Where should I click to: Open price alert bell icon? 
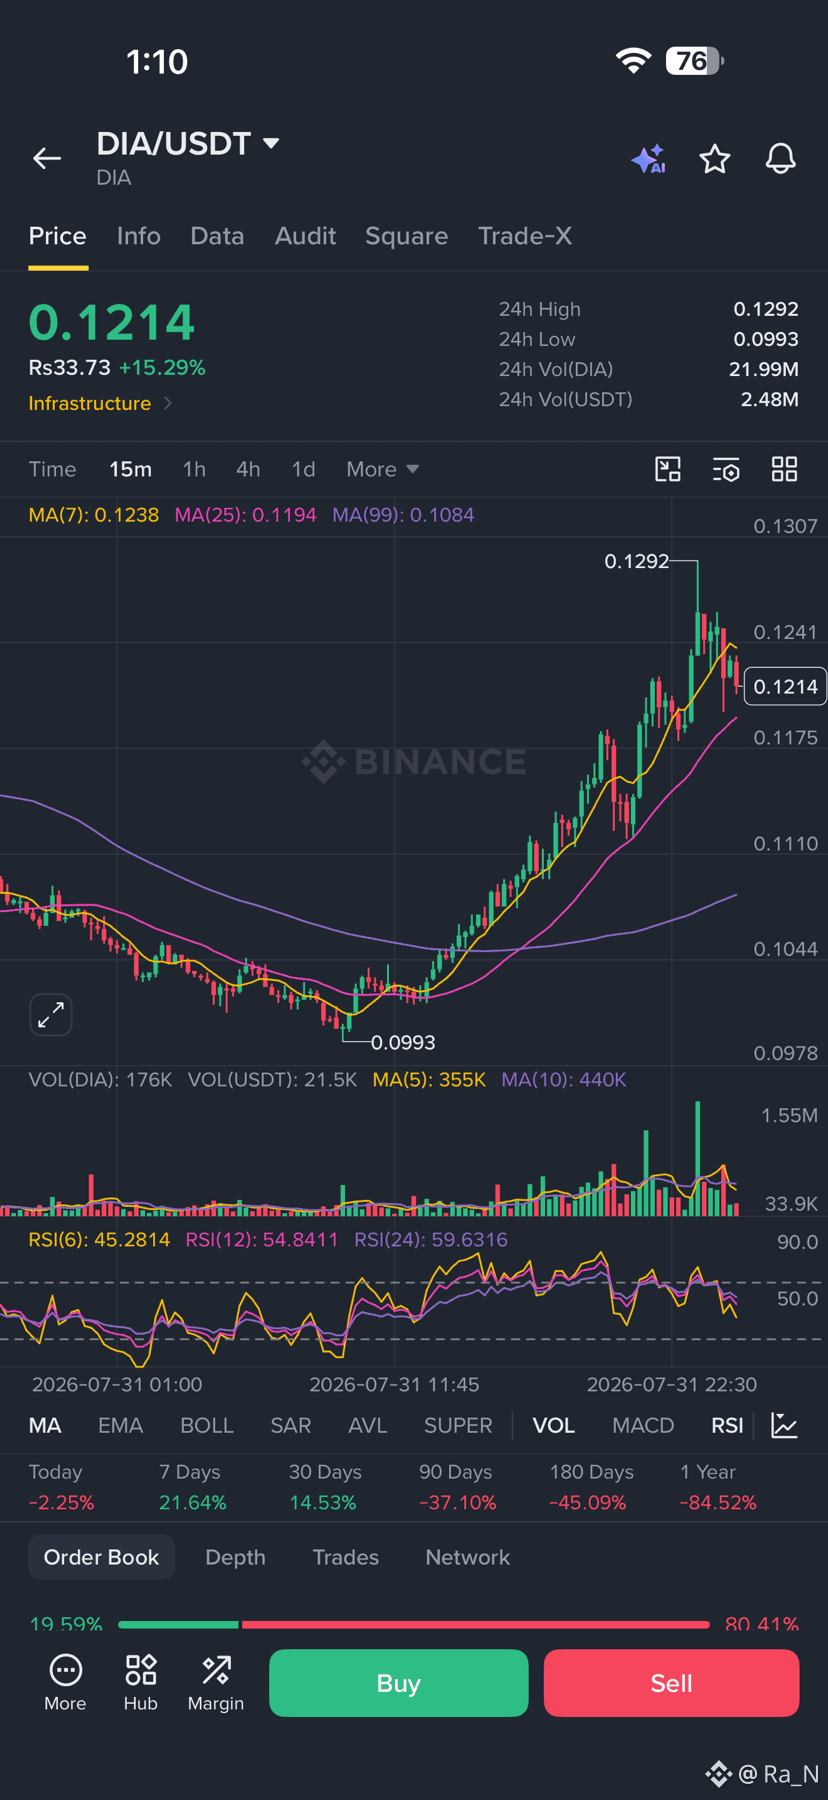(781, 159)
